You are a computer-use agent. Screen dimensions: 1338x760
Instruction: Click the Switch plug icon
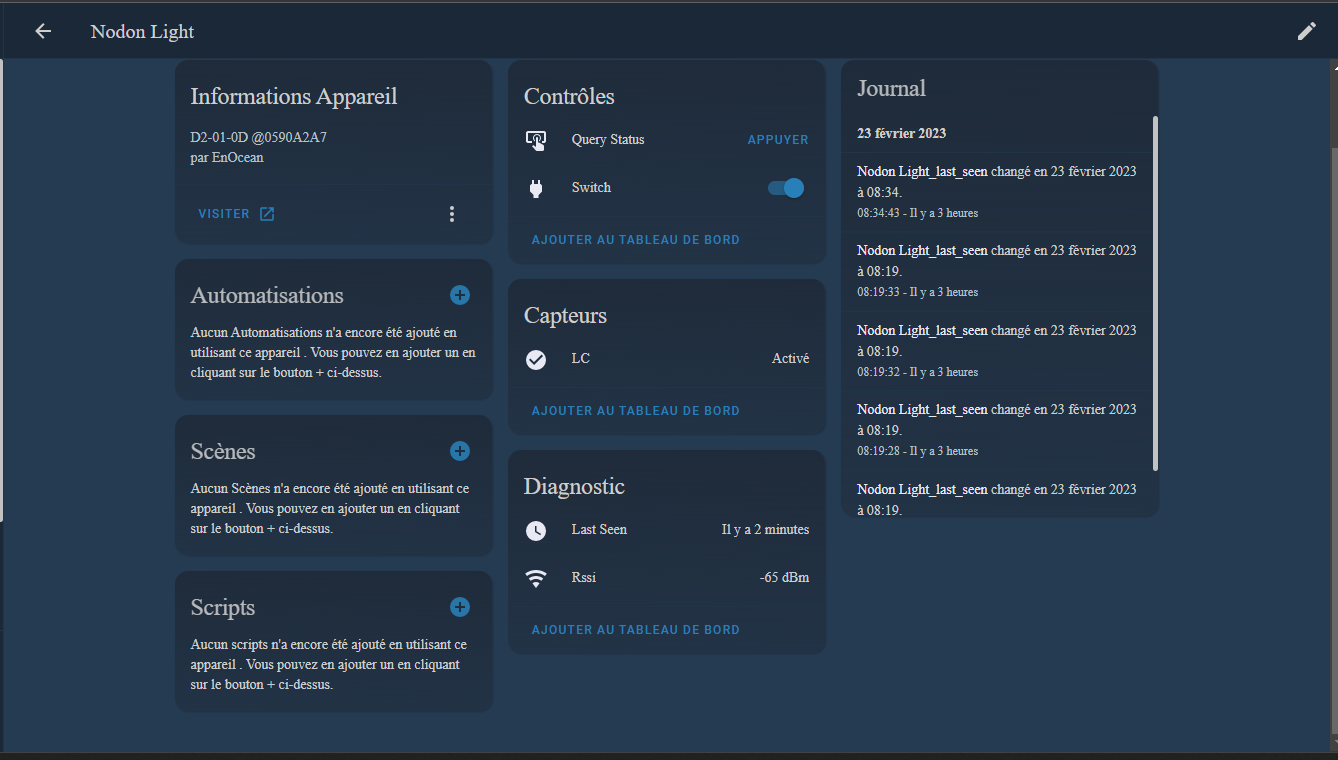click(x=536, y=188)
